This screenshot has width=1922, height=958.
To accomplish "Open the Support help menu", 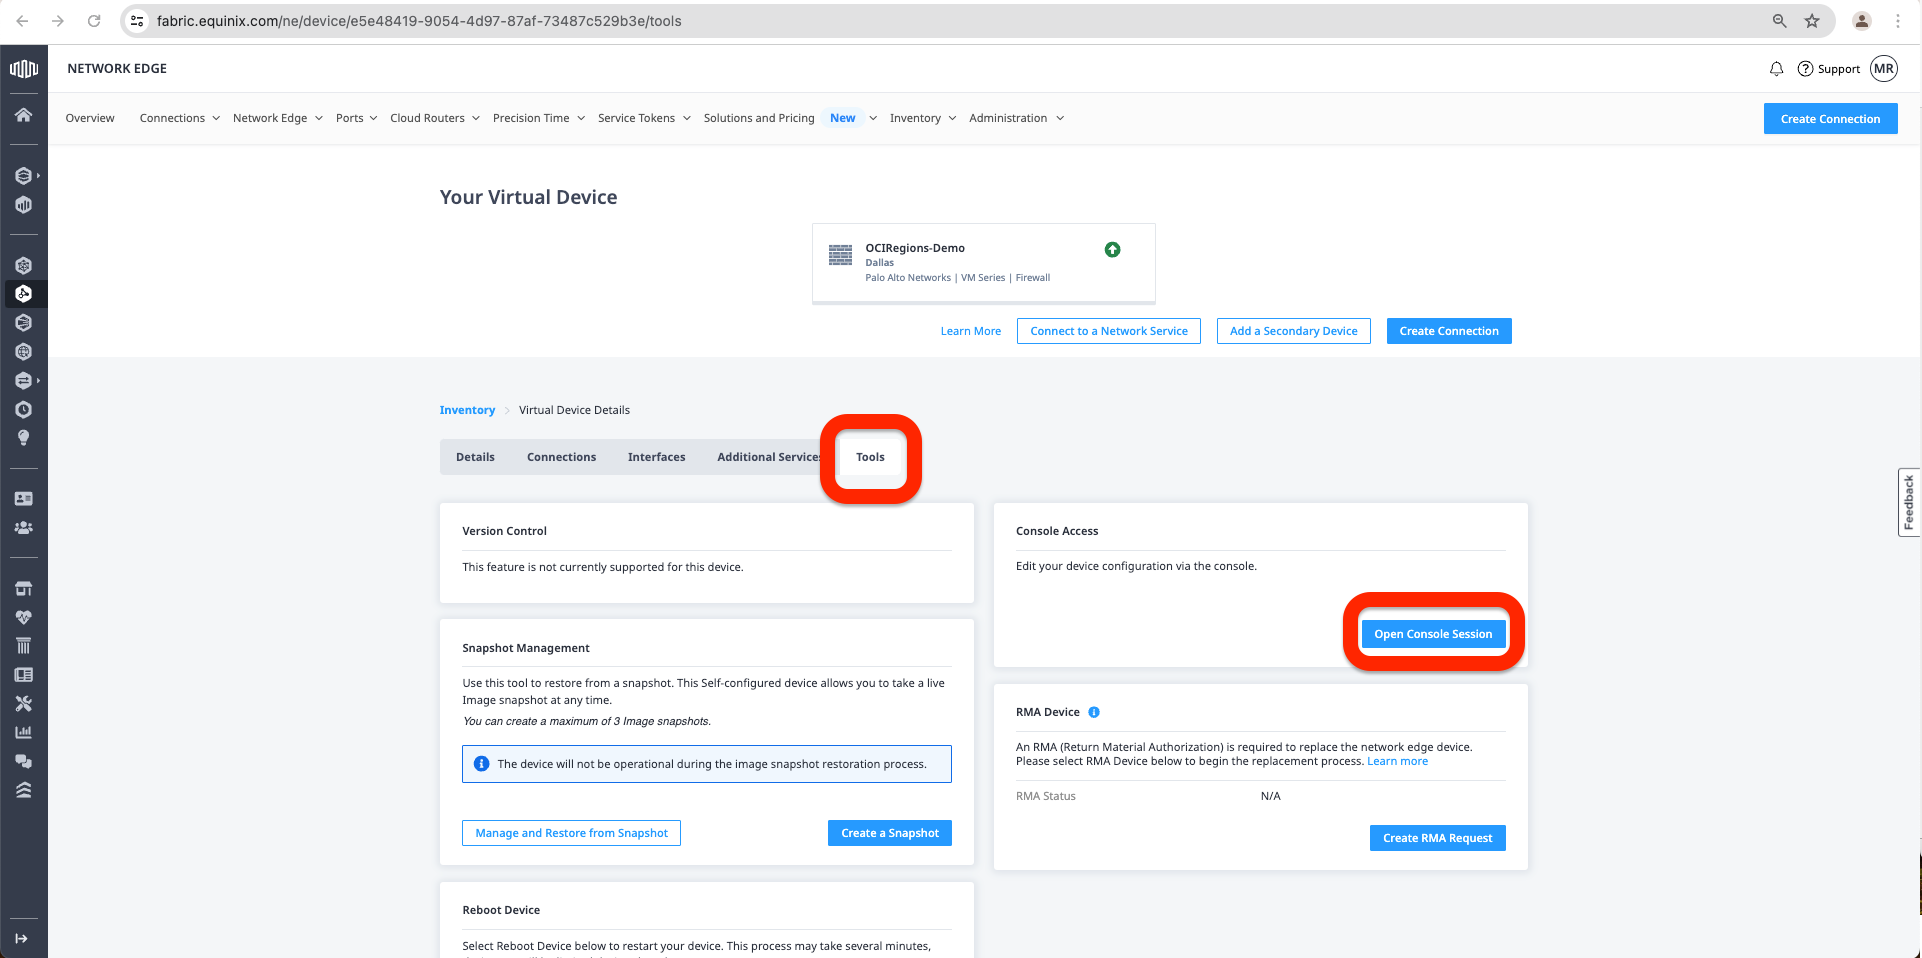I will 1829,69.
